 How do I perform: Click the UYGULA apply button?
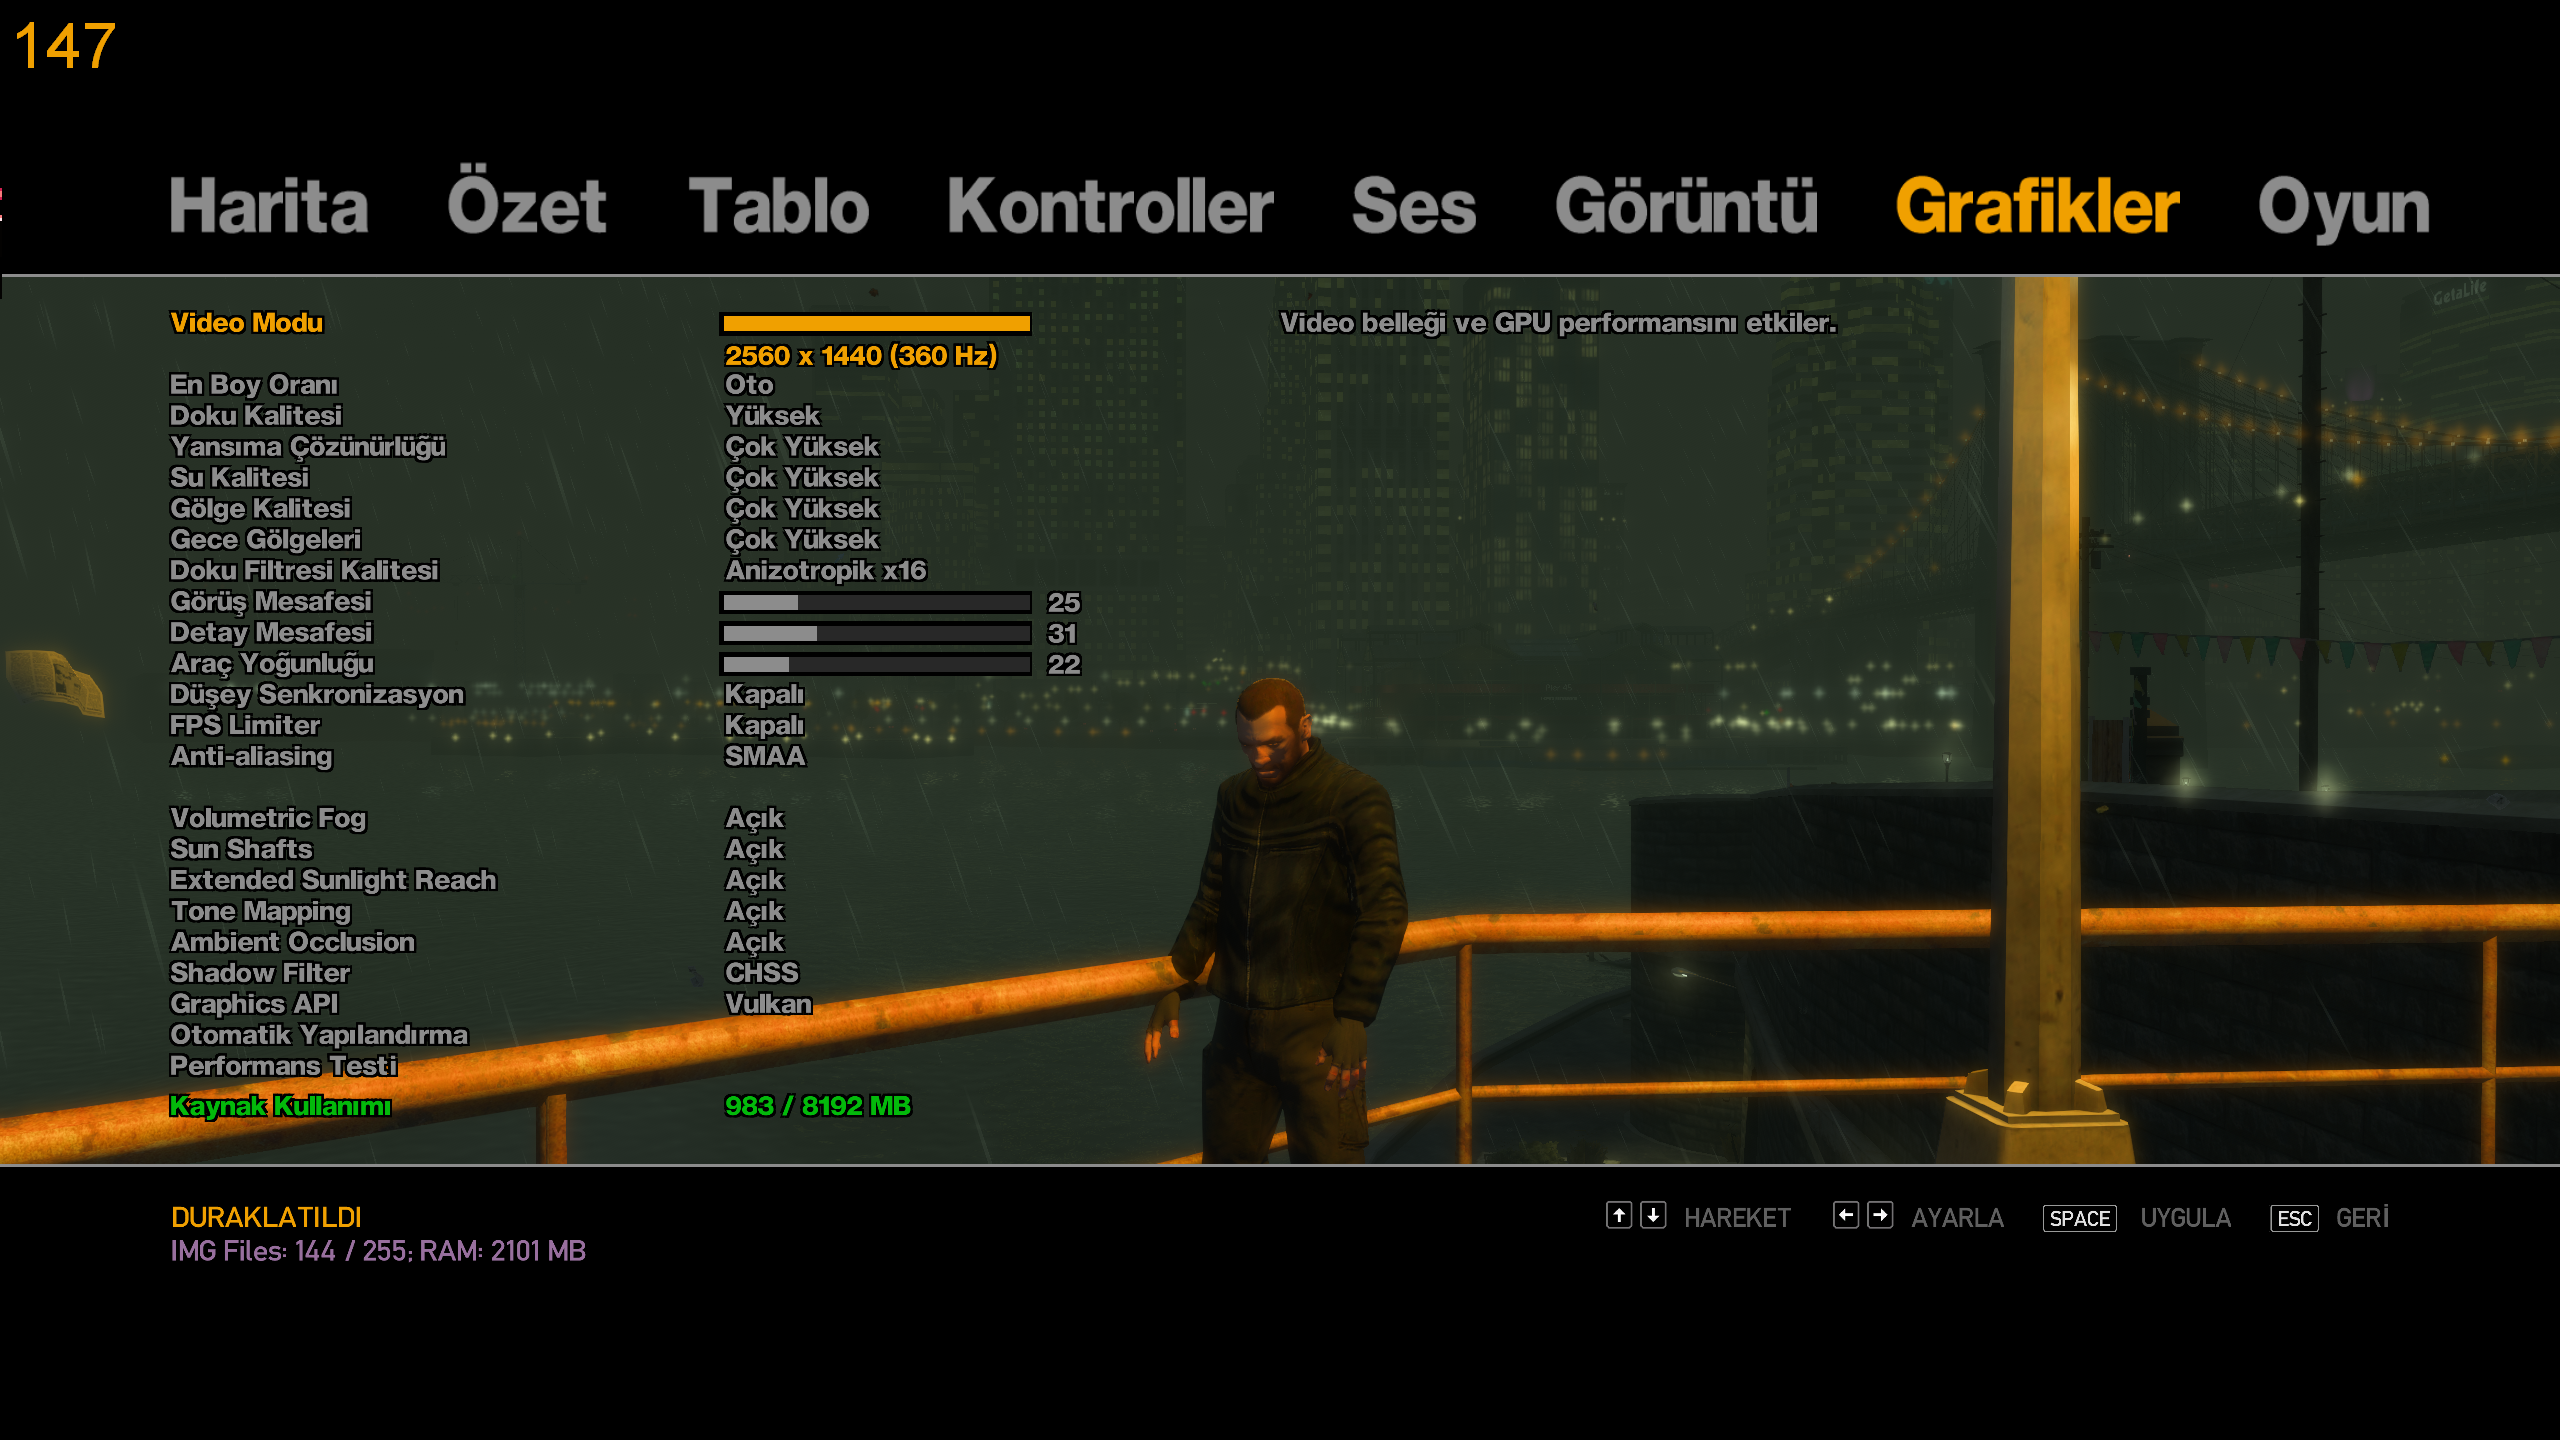tap(2185, 1218)
